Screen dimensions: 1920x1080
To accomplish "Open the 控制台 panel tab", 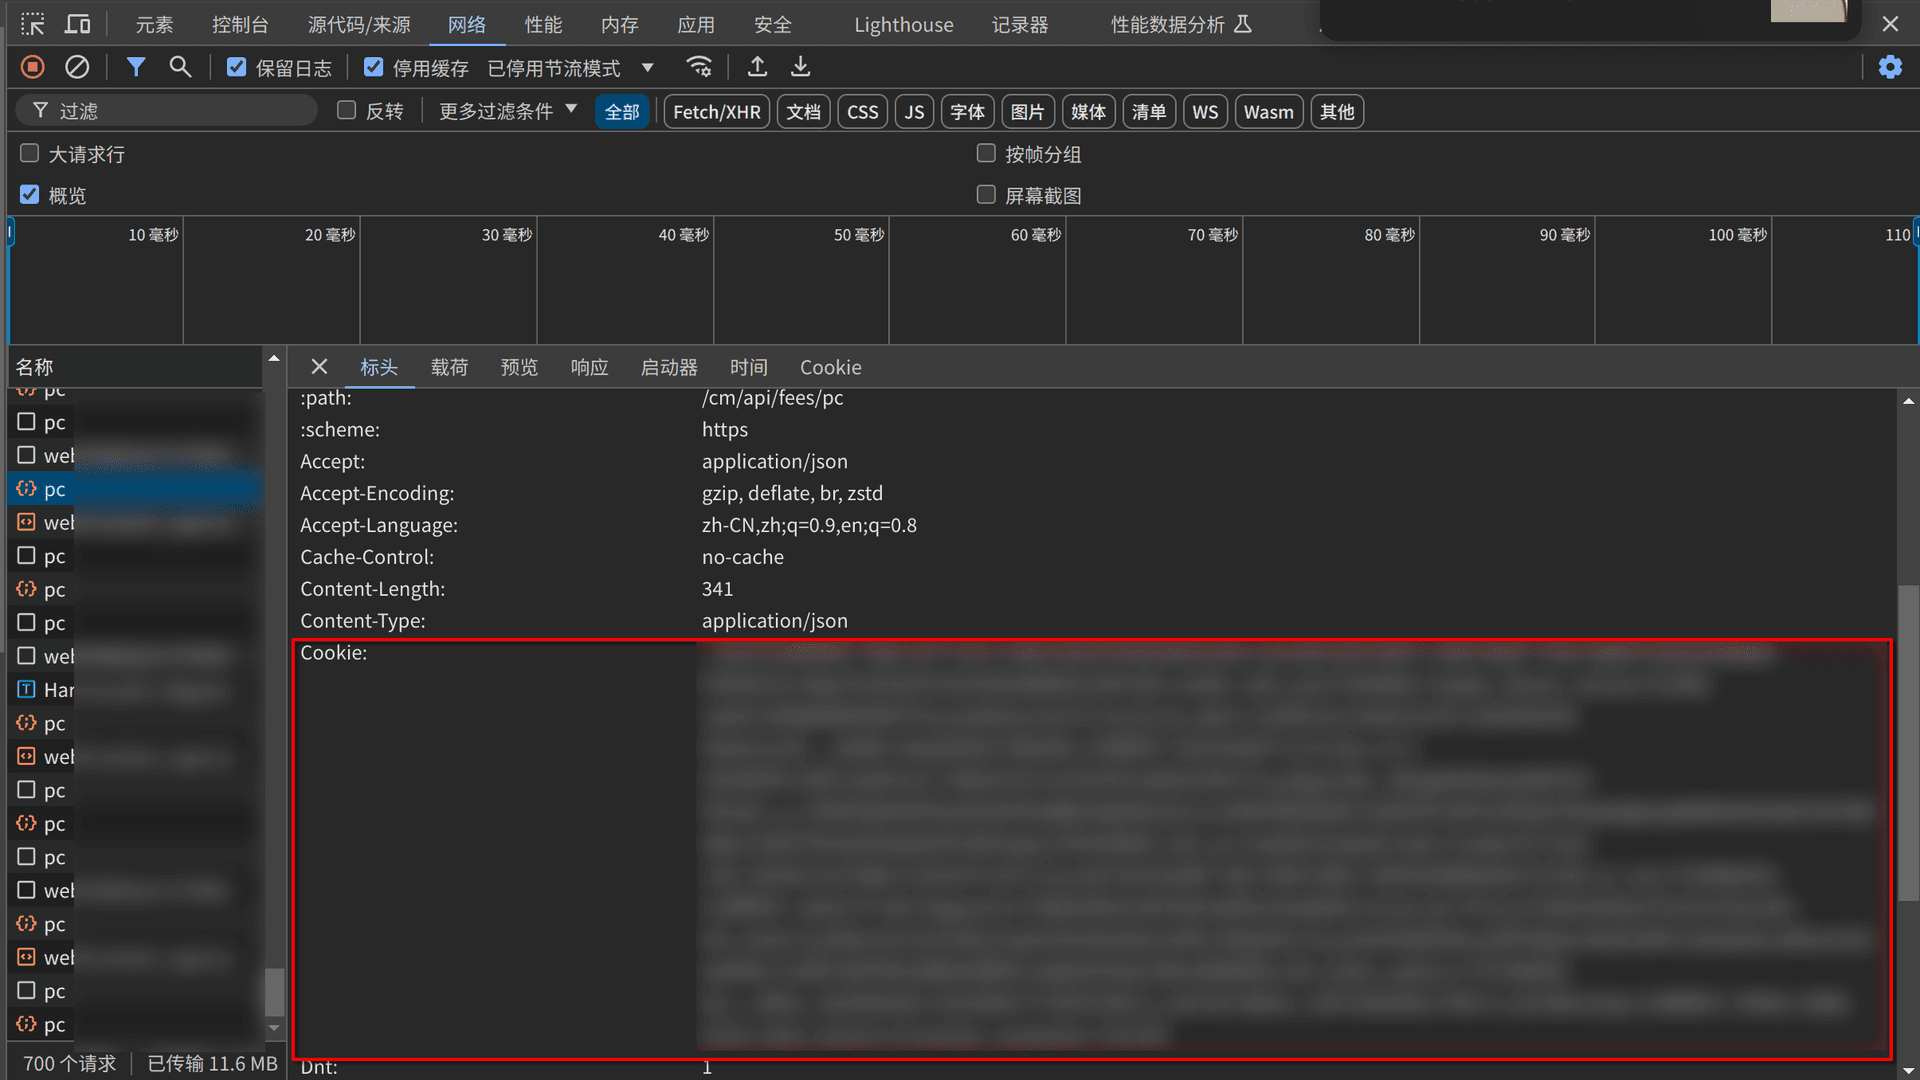I will click(x=240, y=24).
